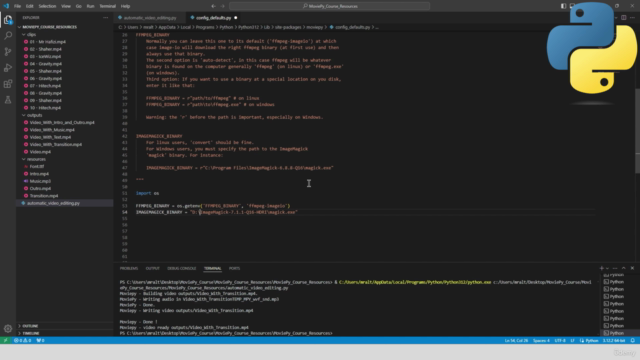Open the Explorer view in activity bar

click(x=8, y=20)
